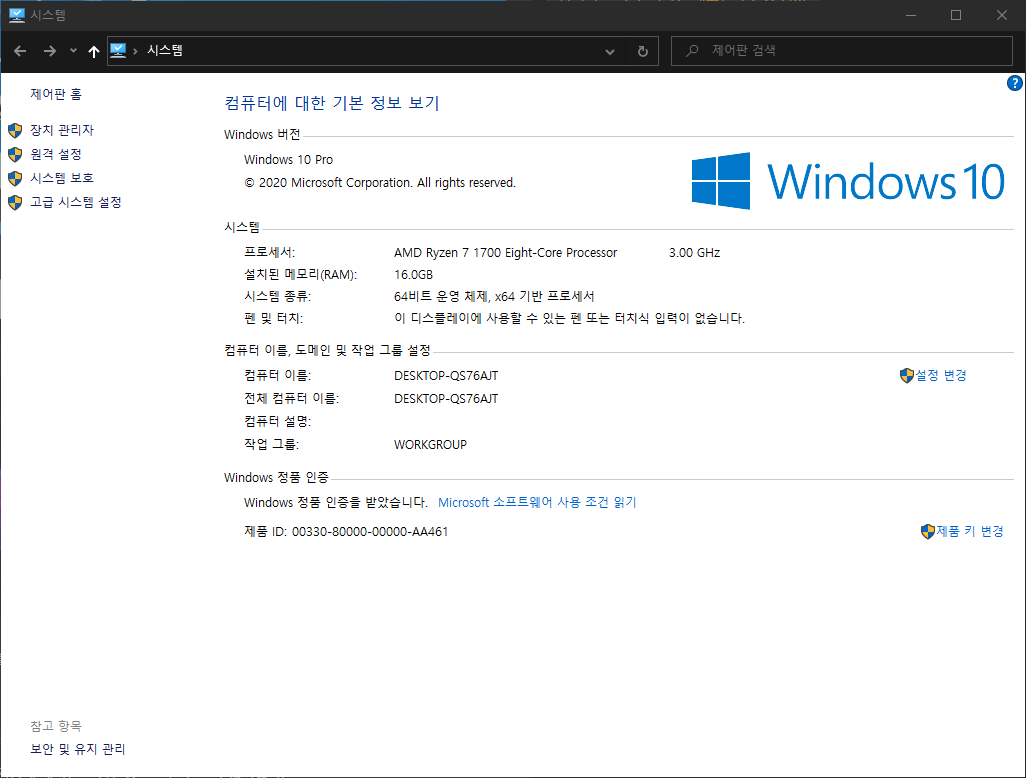Close the 시스템 window
Image resolution: width=1026 pixels, height=778 pixels.
[1002, 15]
